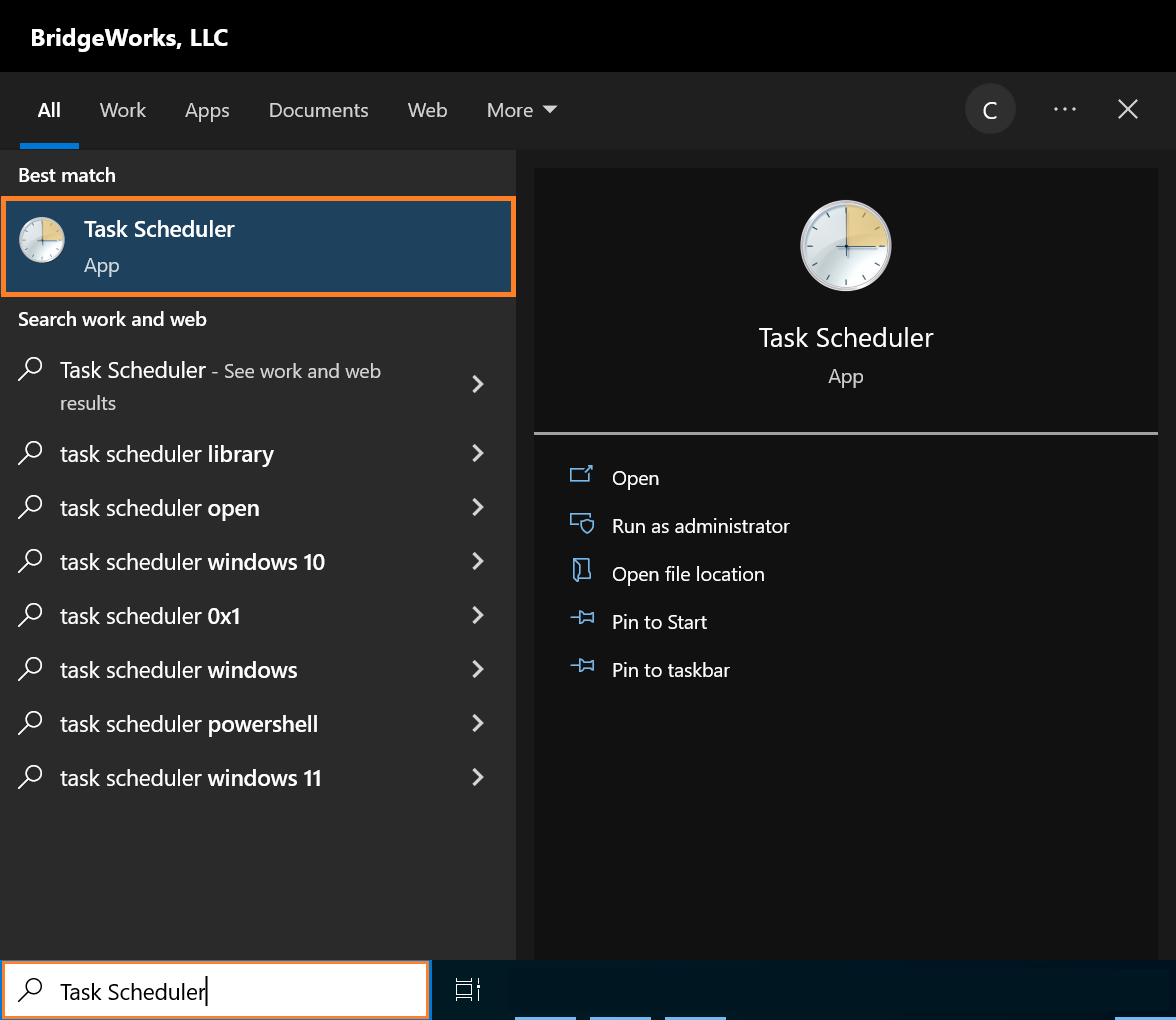Select the 'task scheduler library' suggestion

[258, 454]
